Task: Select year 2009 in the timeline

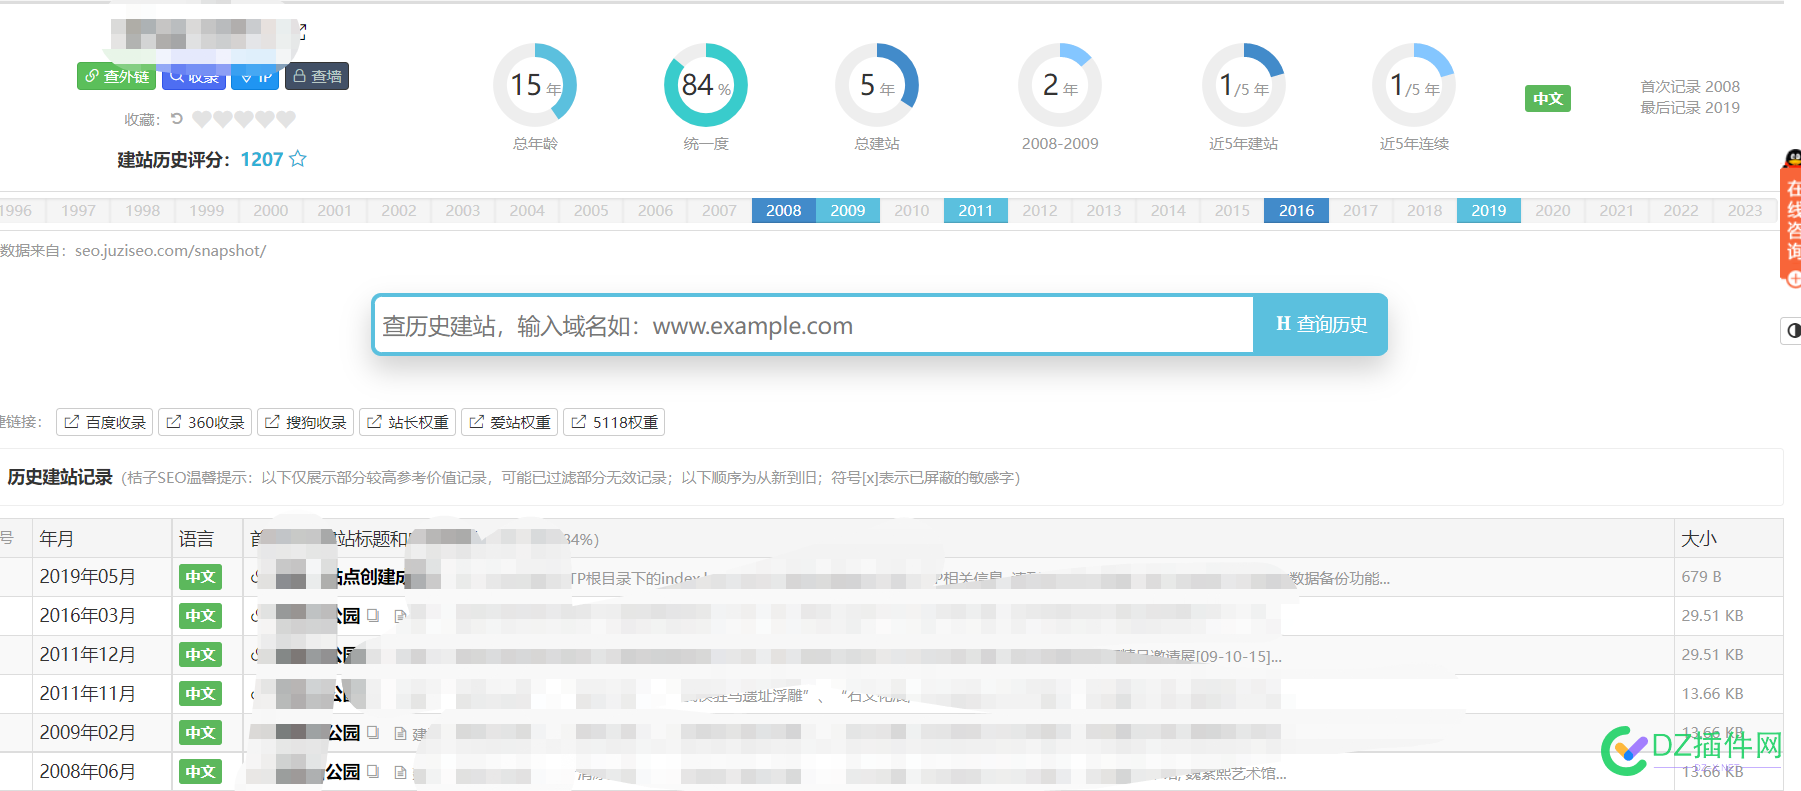Action: click(x=848, y=210)
